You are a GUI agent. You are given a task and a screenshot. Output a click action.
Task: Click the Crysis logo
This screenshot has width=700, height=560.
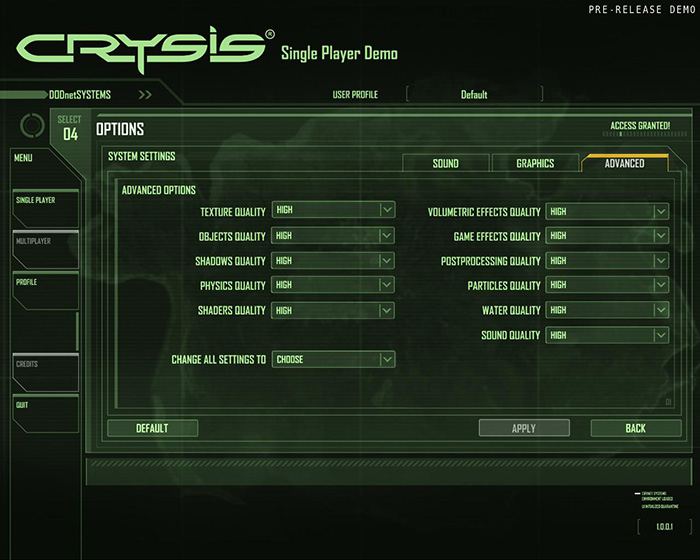[146, 49]
